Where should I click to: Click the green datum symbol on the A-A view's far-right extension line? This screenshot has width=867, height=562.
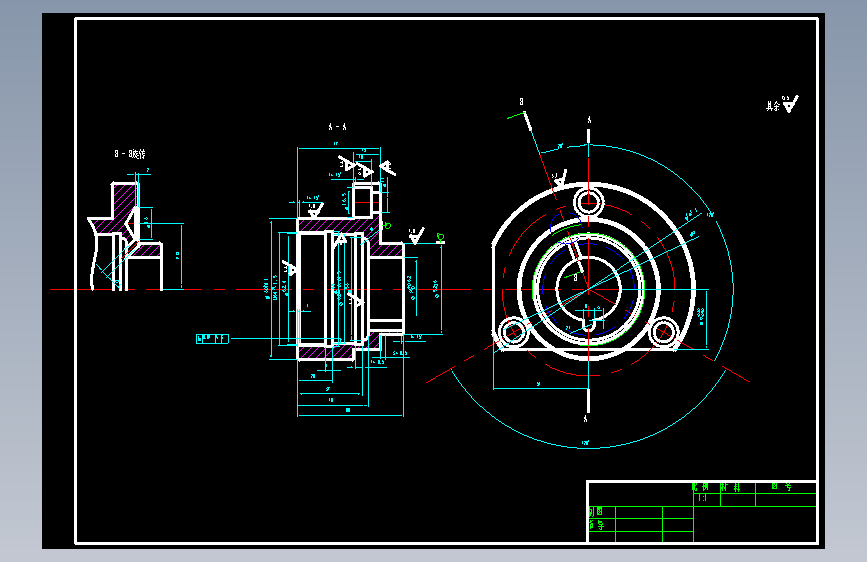pos(440,238)
